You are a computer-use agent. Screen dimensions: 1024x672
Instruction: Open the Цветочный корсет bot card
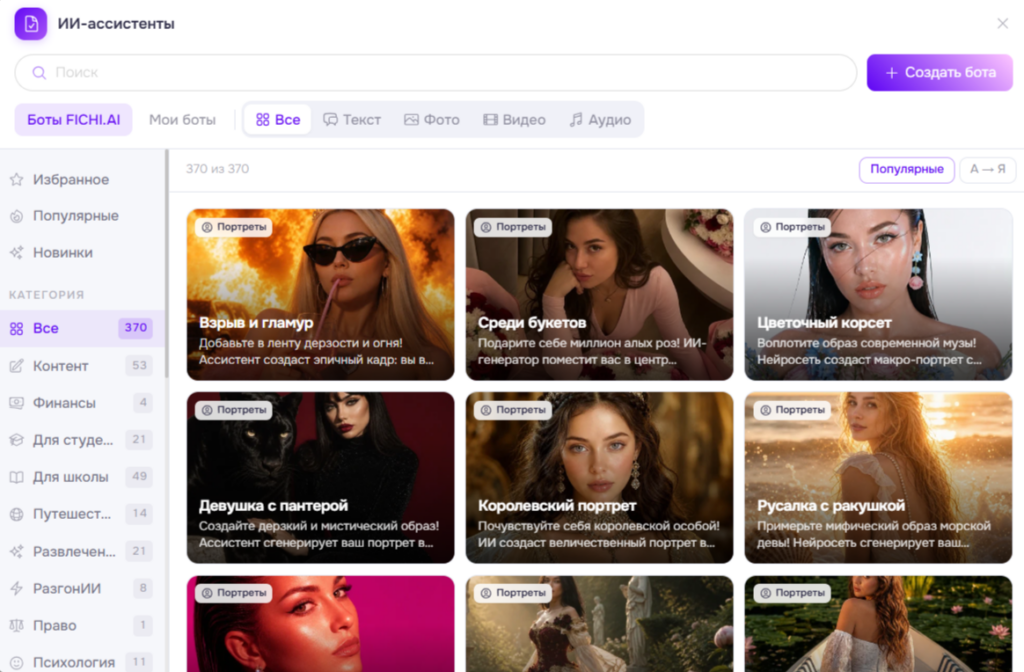click(878, 295)
